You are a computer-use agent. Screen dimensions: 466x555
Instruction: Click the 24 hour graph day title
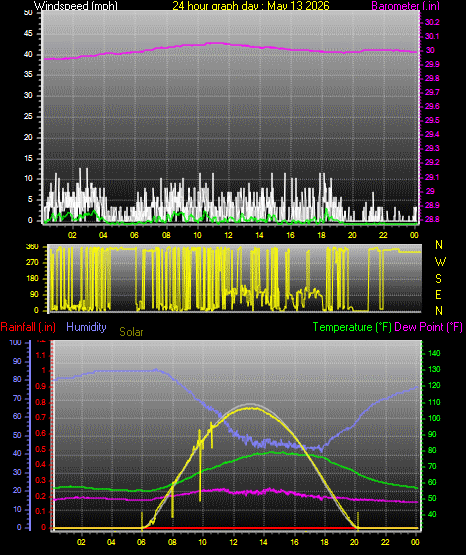(x=251, y=6)
